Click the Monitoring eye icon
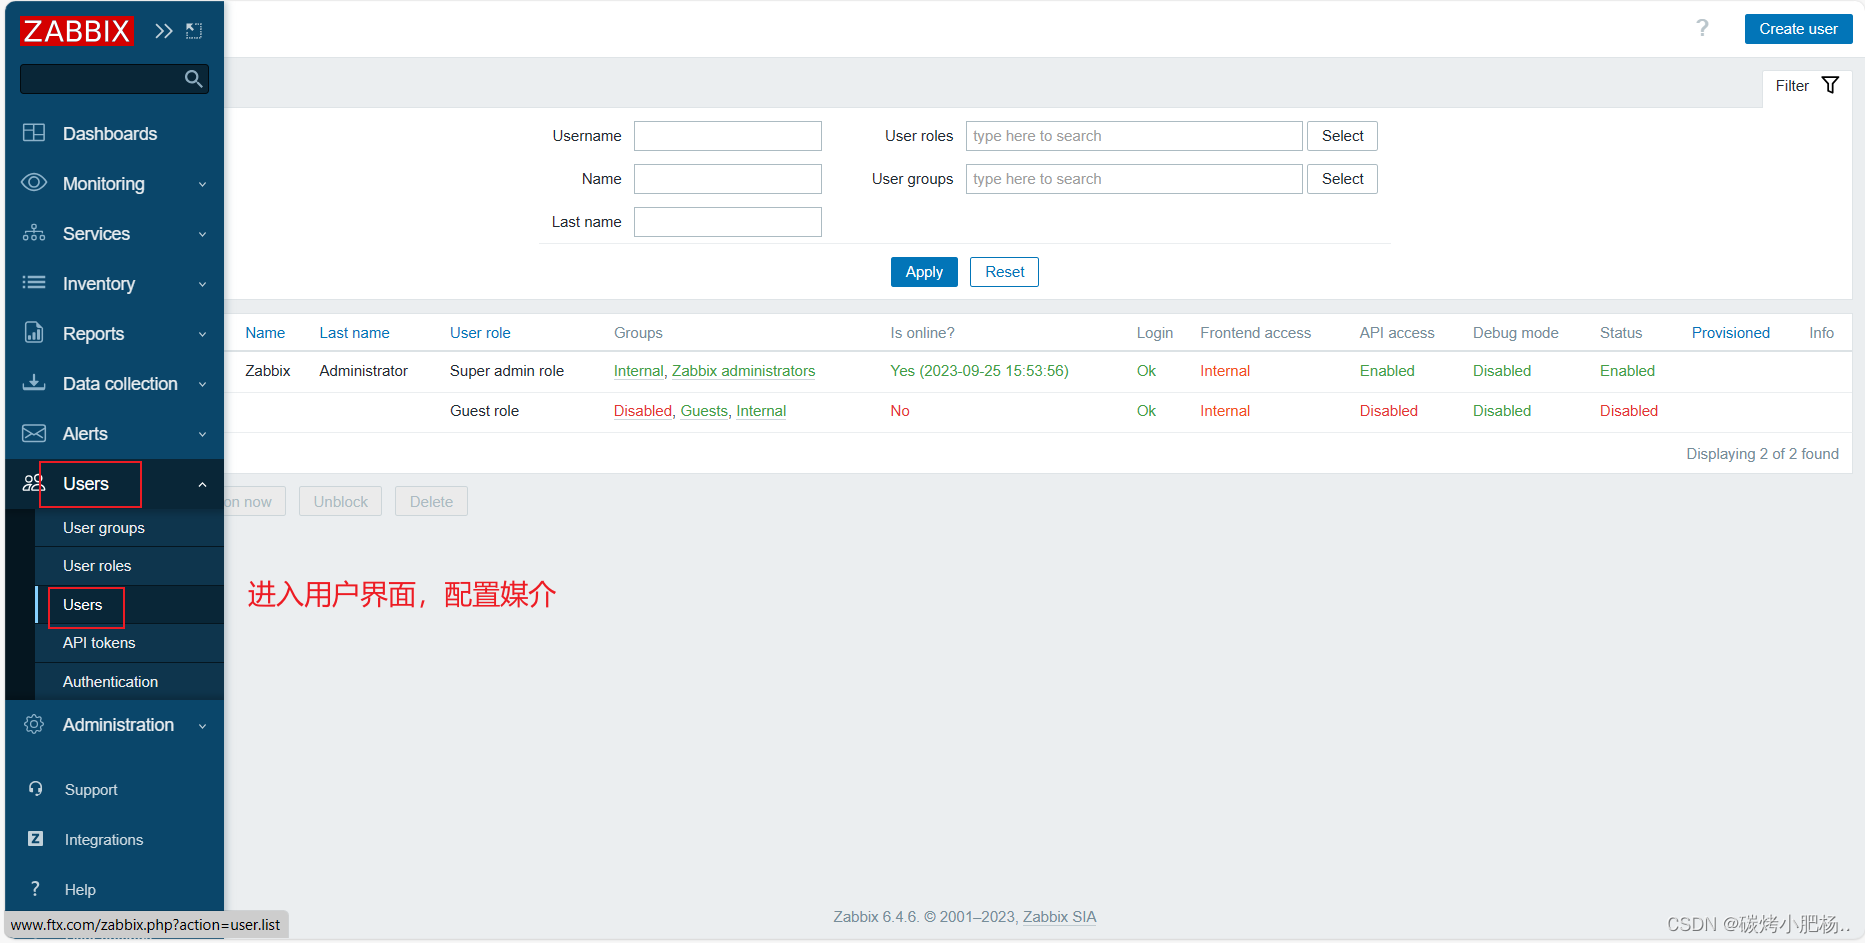Viewport: 1865px width, 943px height. [34, 183]
